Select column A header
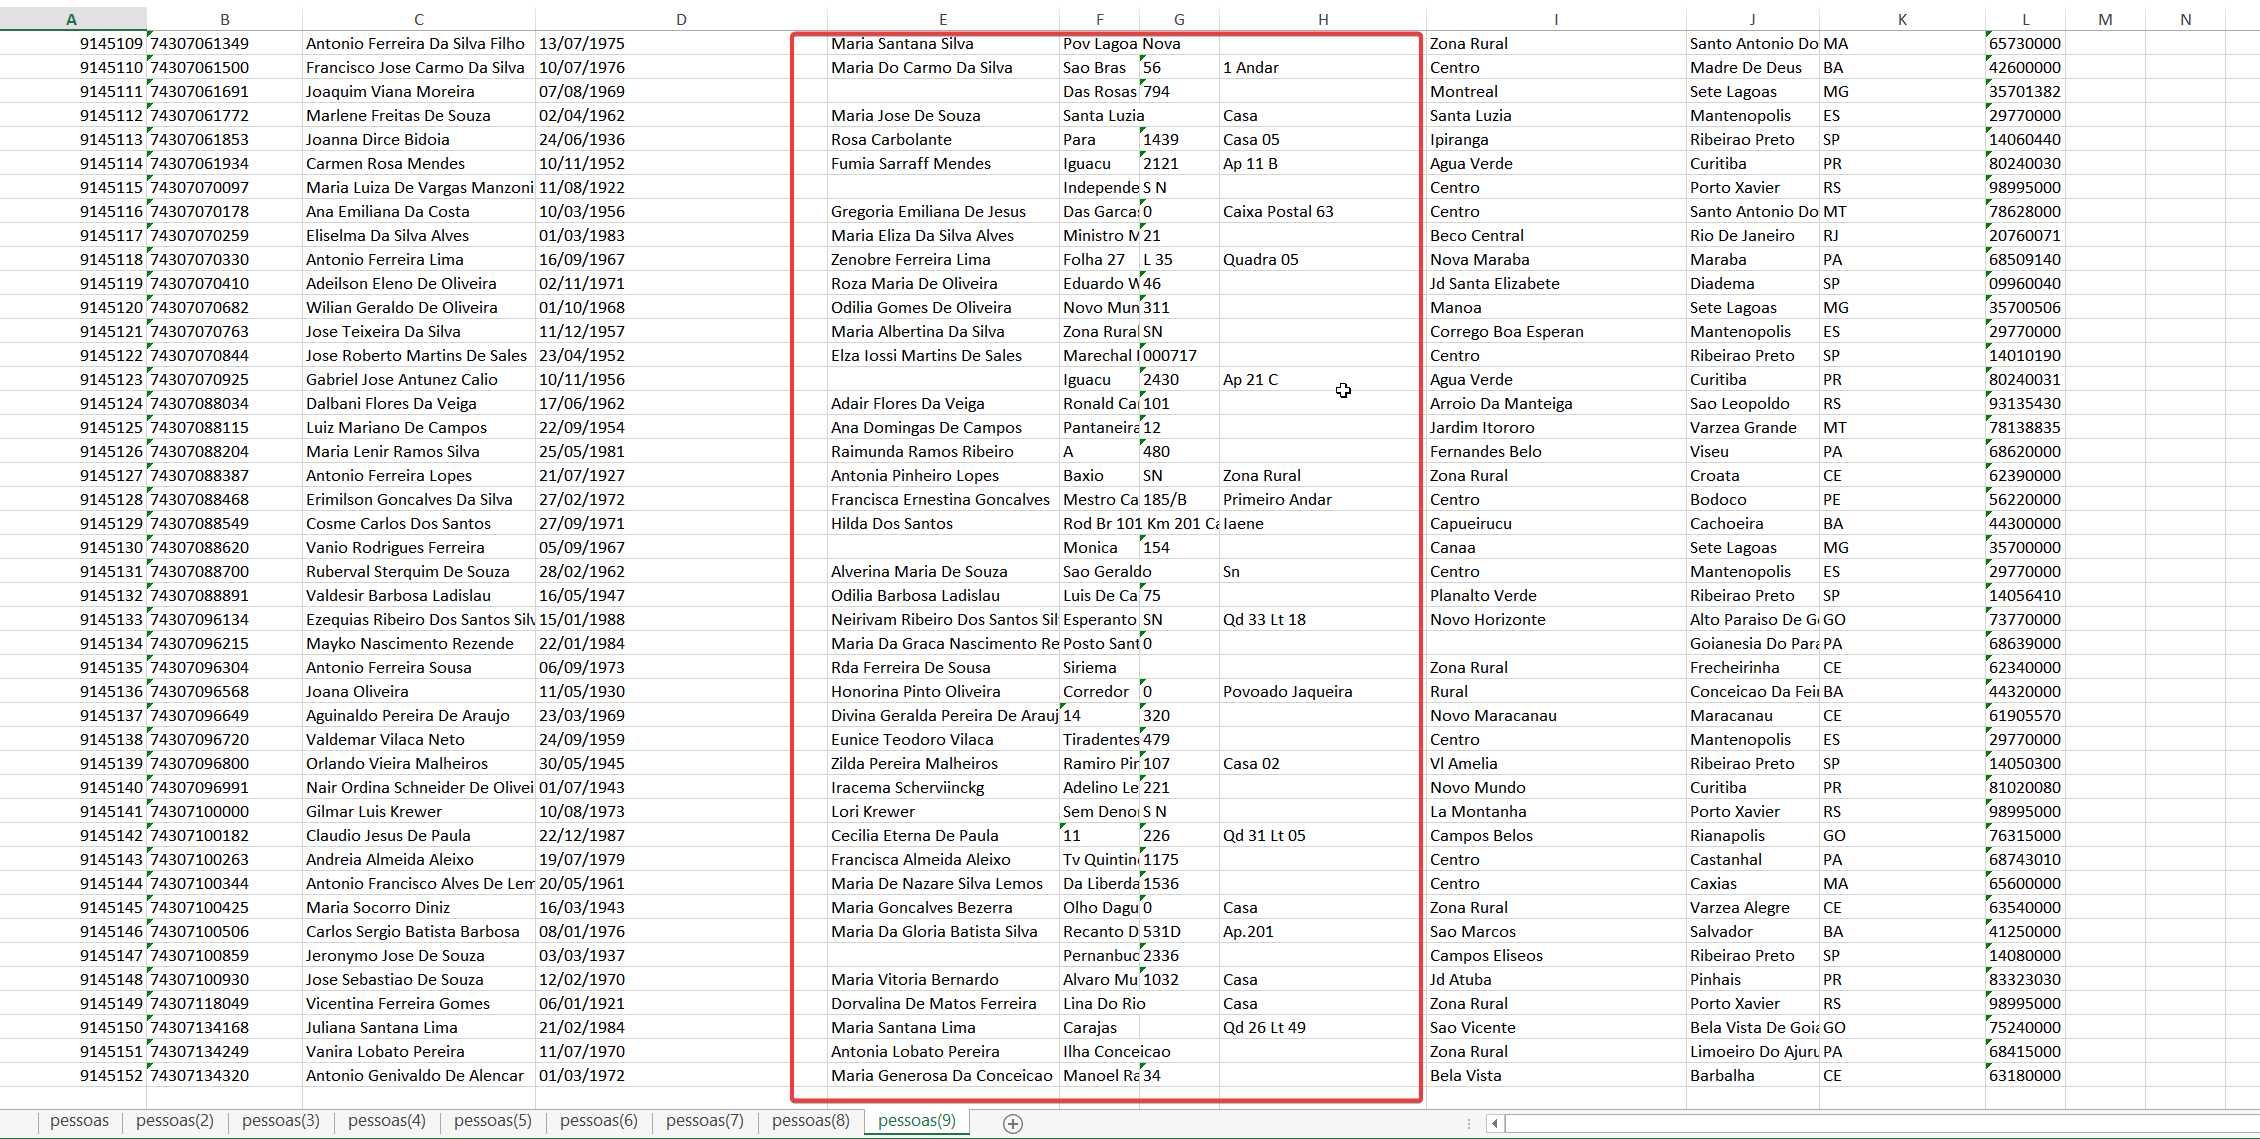 click(x=73, y=19)
